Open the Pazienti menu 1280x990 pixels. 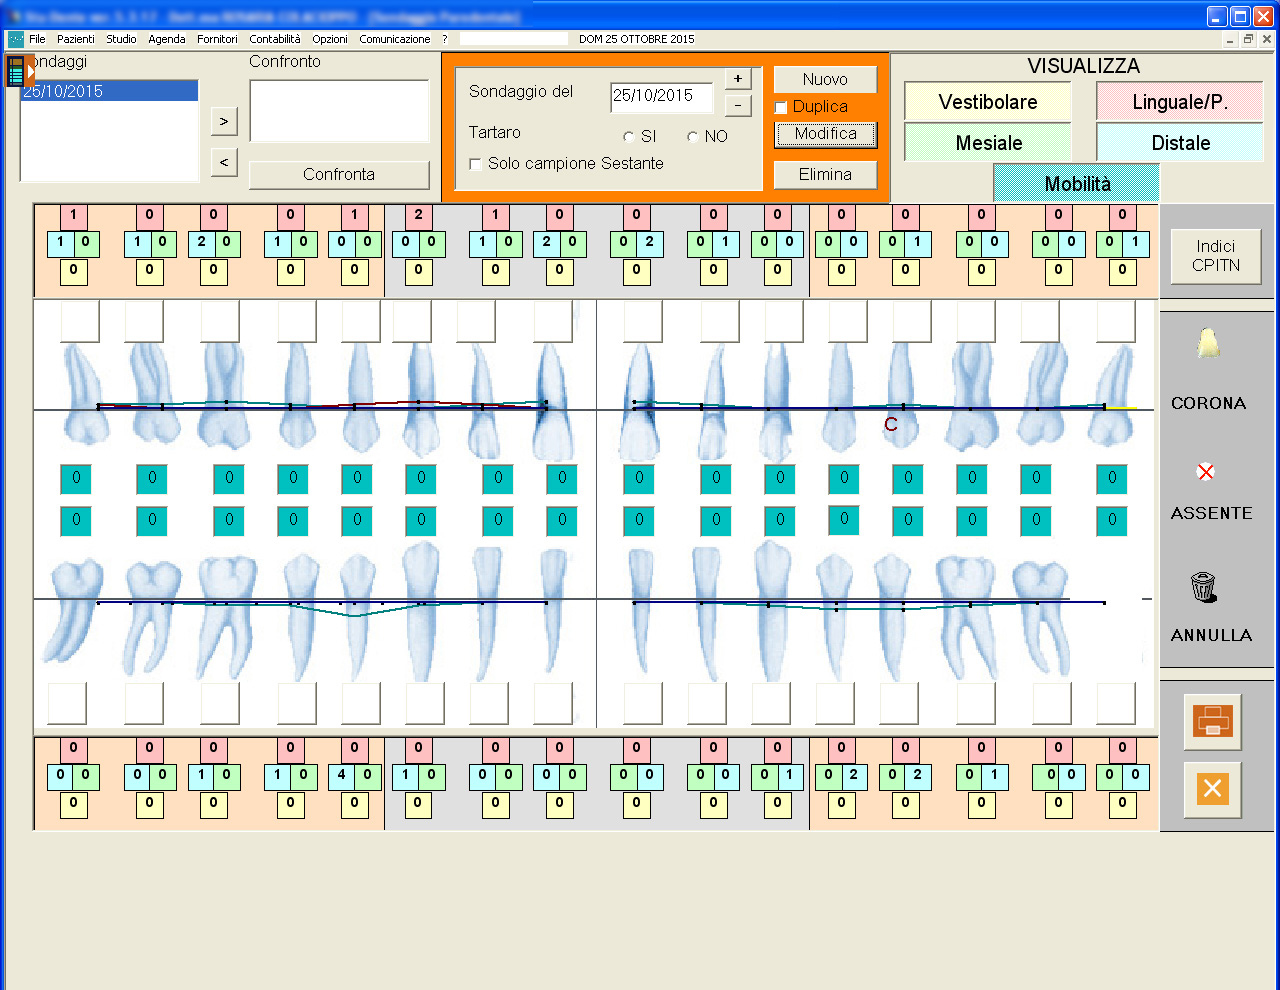(x=76, y=39)
